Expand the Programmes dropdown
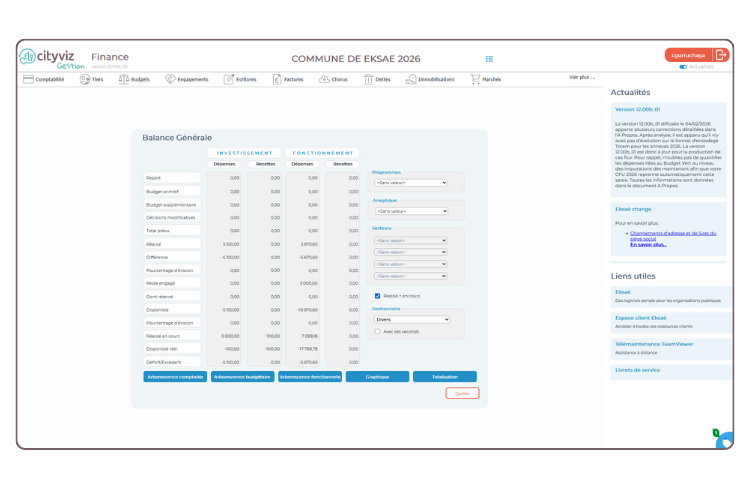 [410, 183]
